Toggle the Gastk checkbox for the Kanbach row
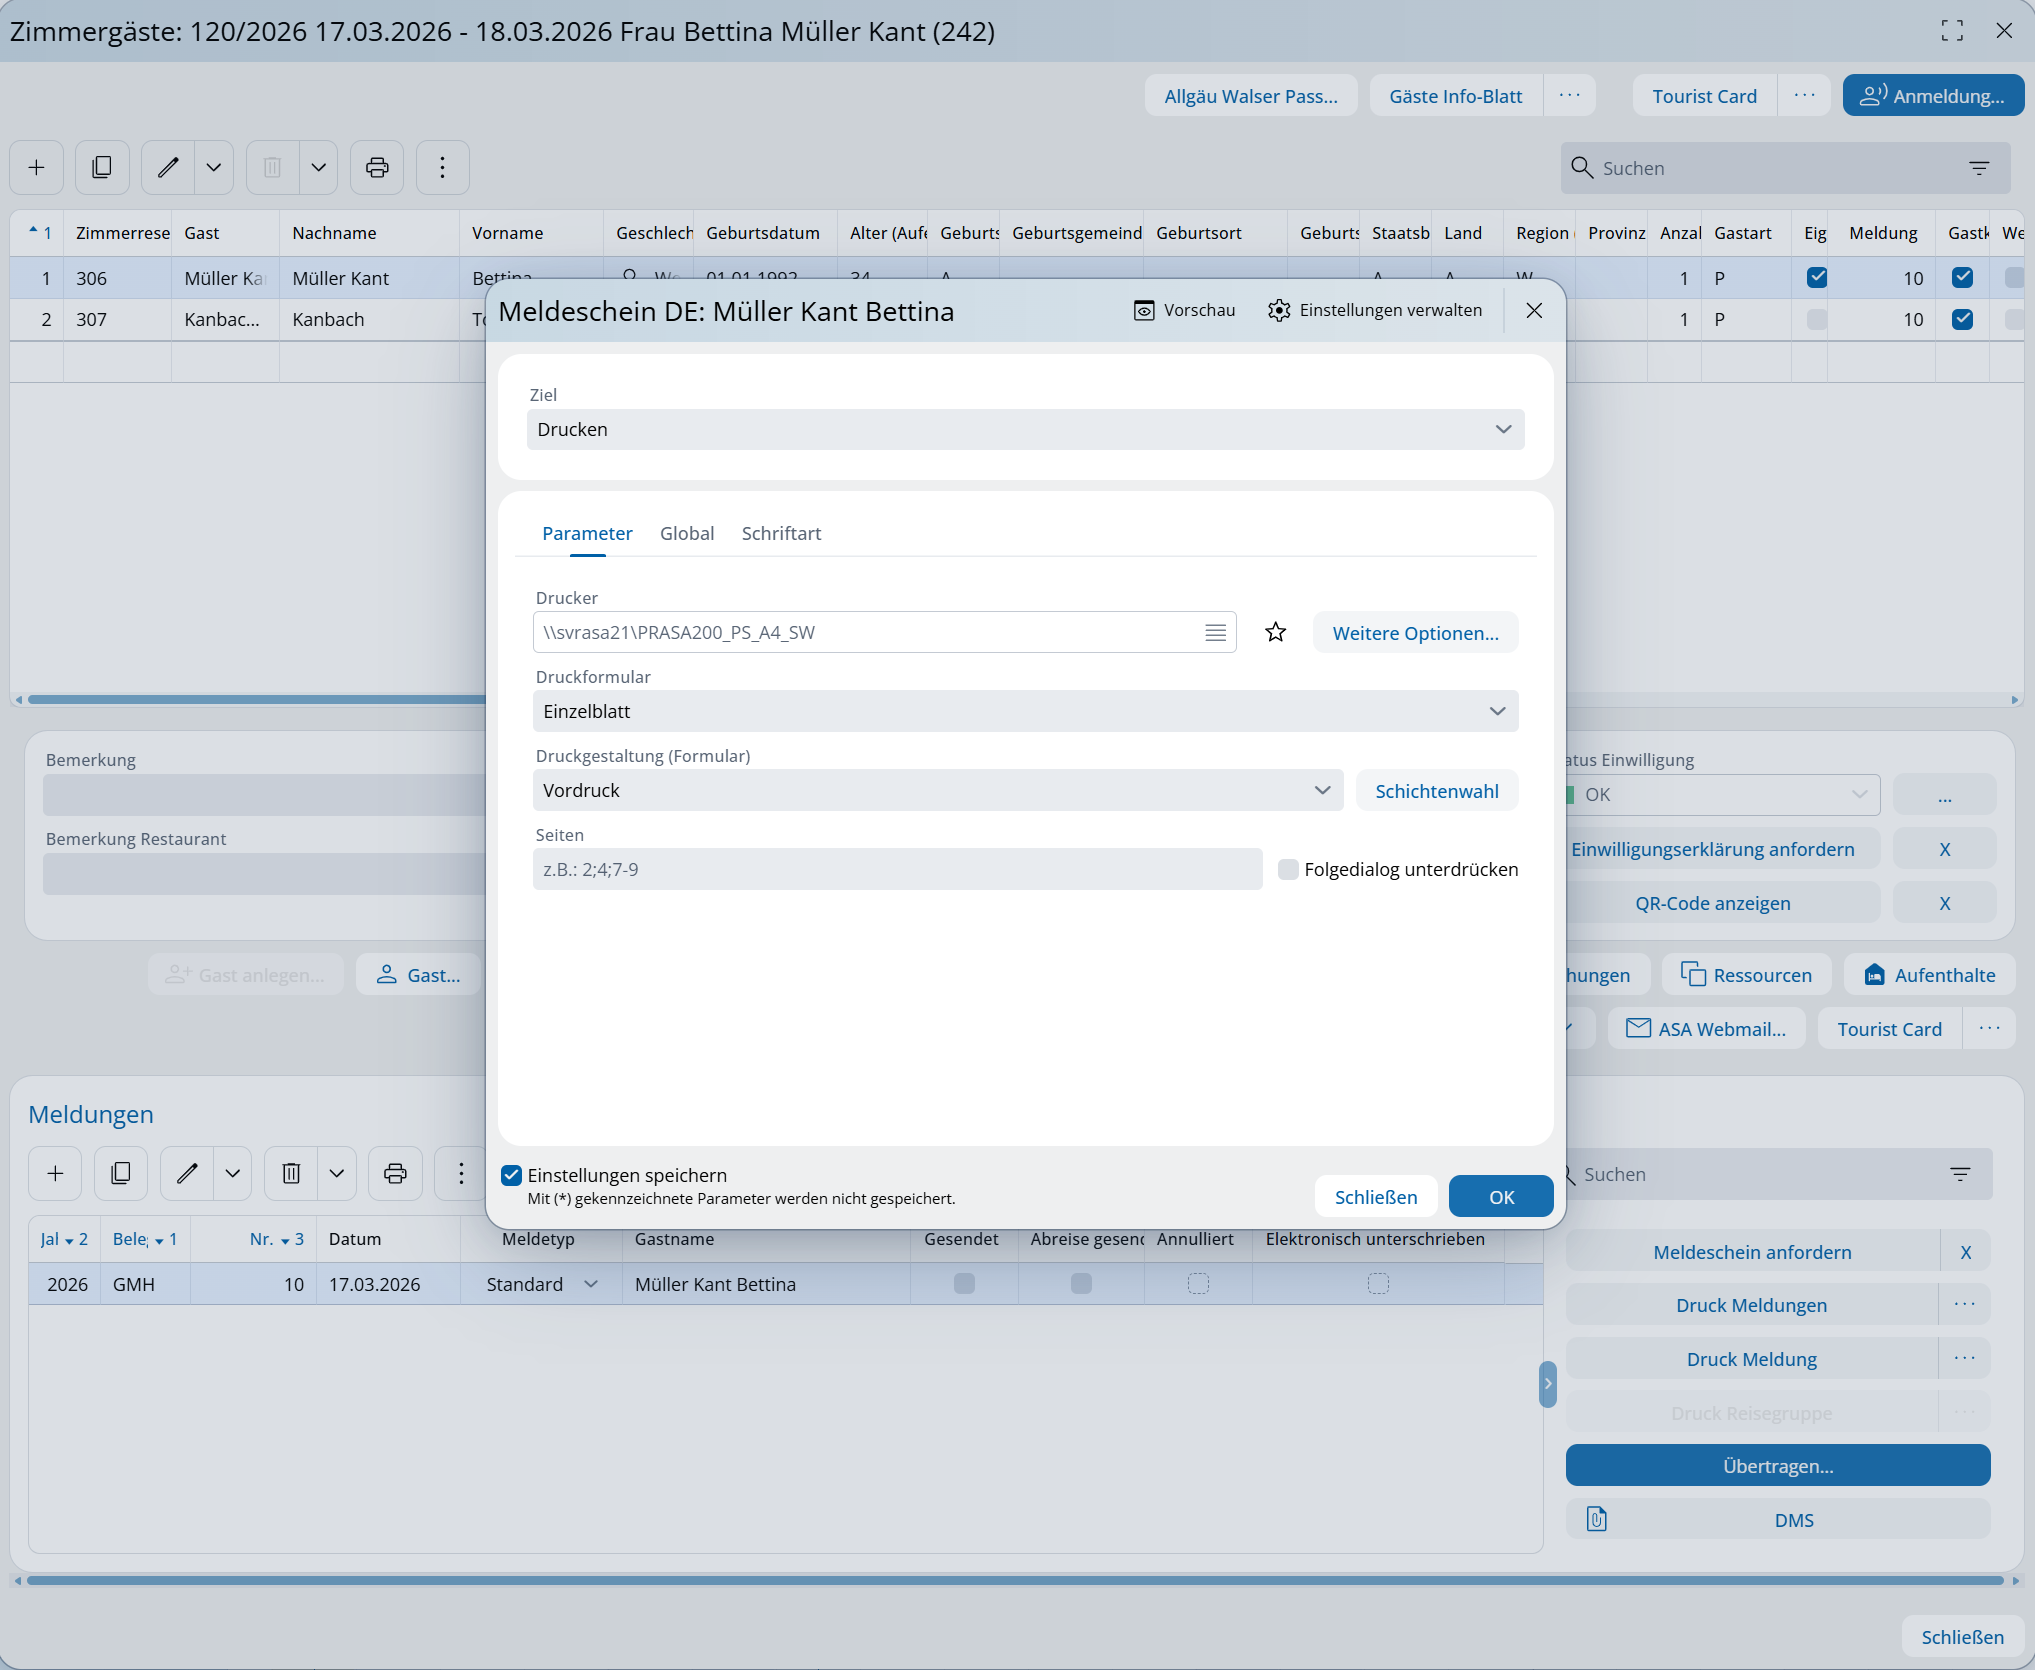This screenshot has width=2035, height=1670. click(1962, 319)
